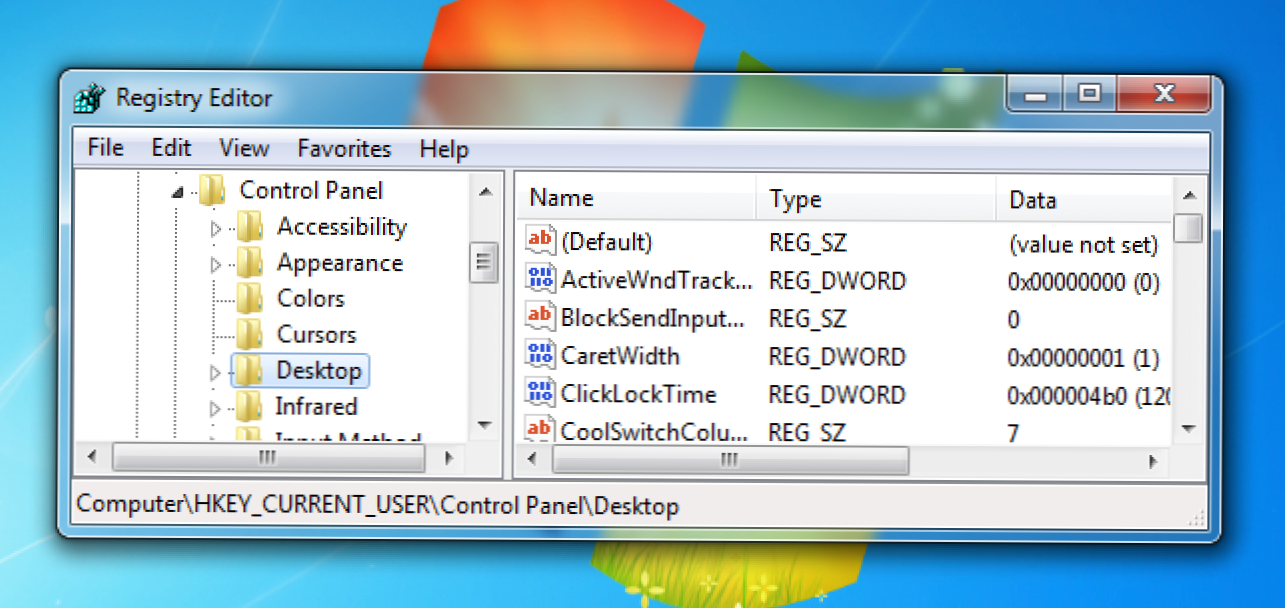1285x608 pixels.
Task: Click the Colors folder icon
Action: coord(250,298)
